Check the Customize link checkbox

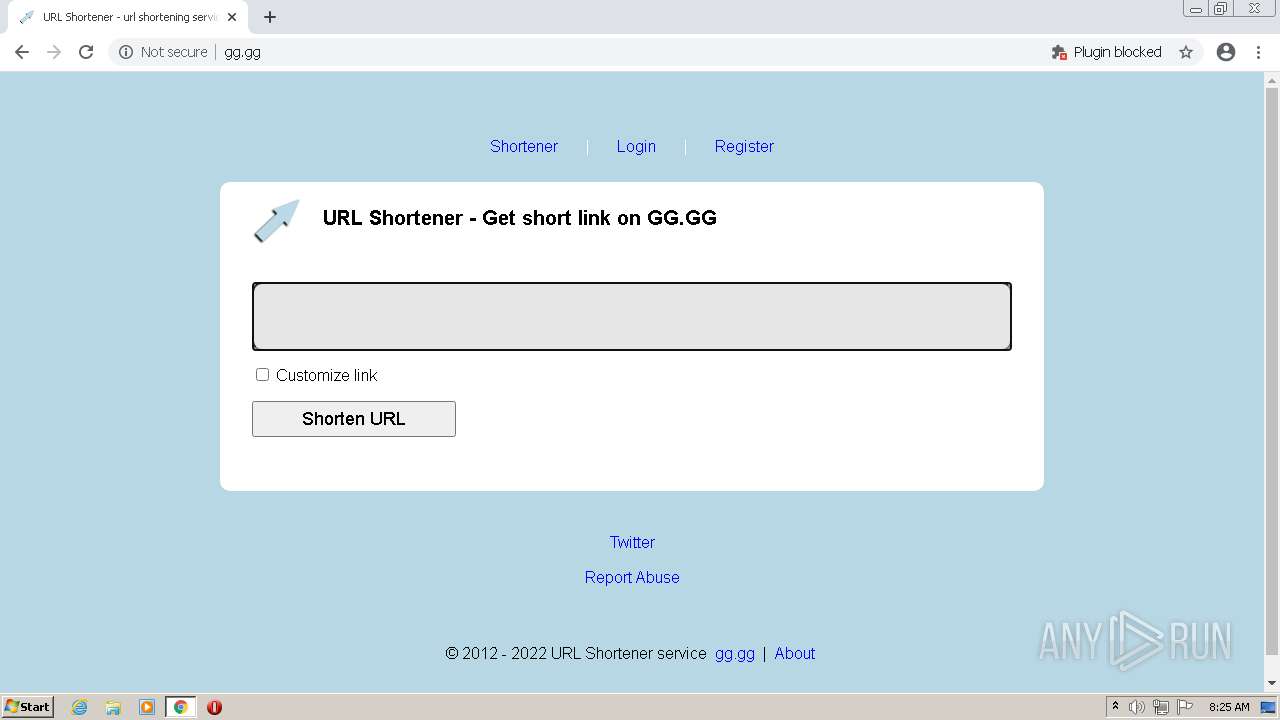click(262, 374)
